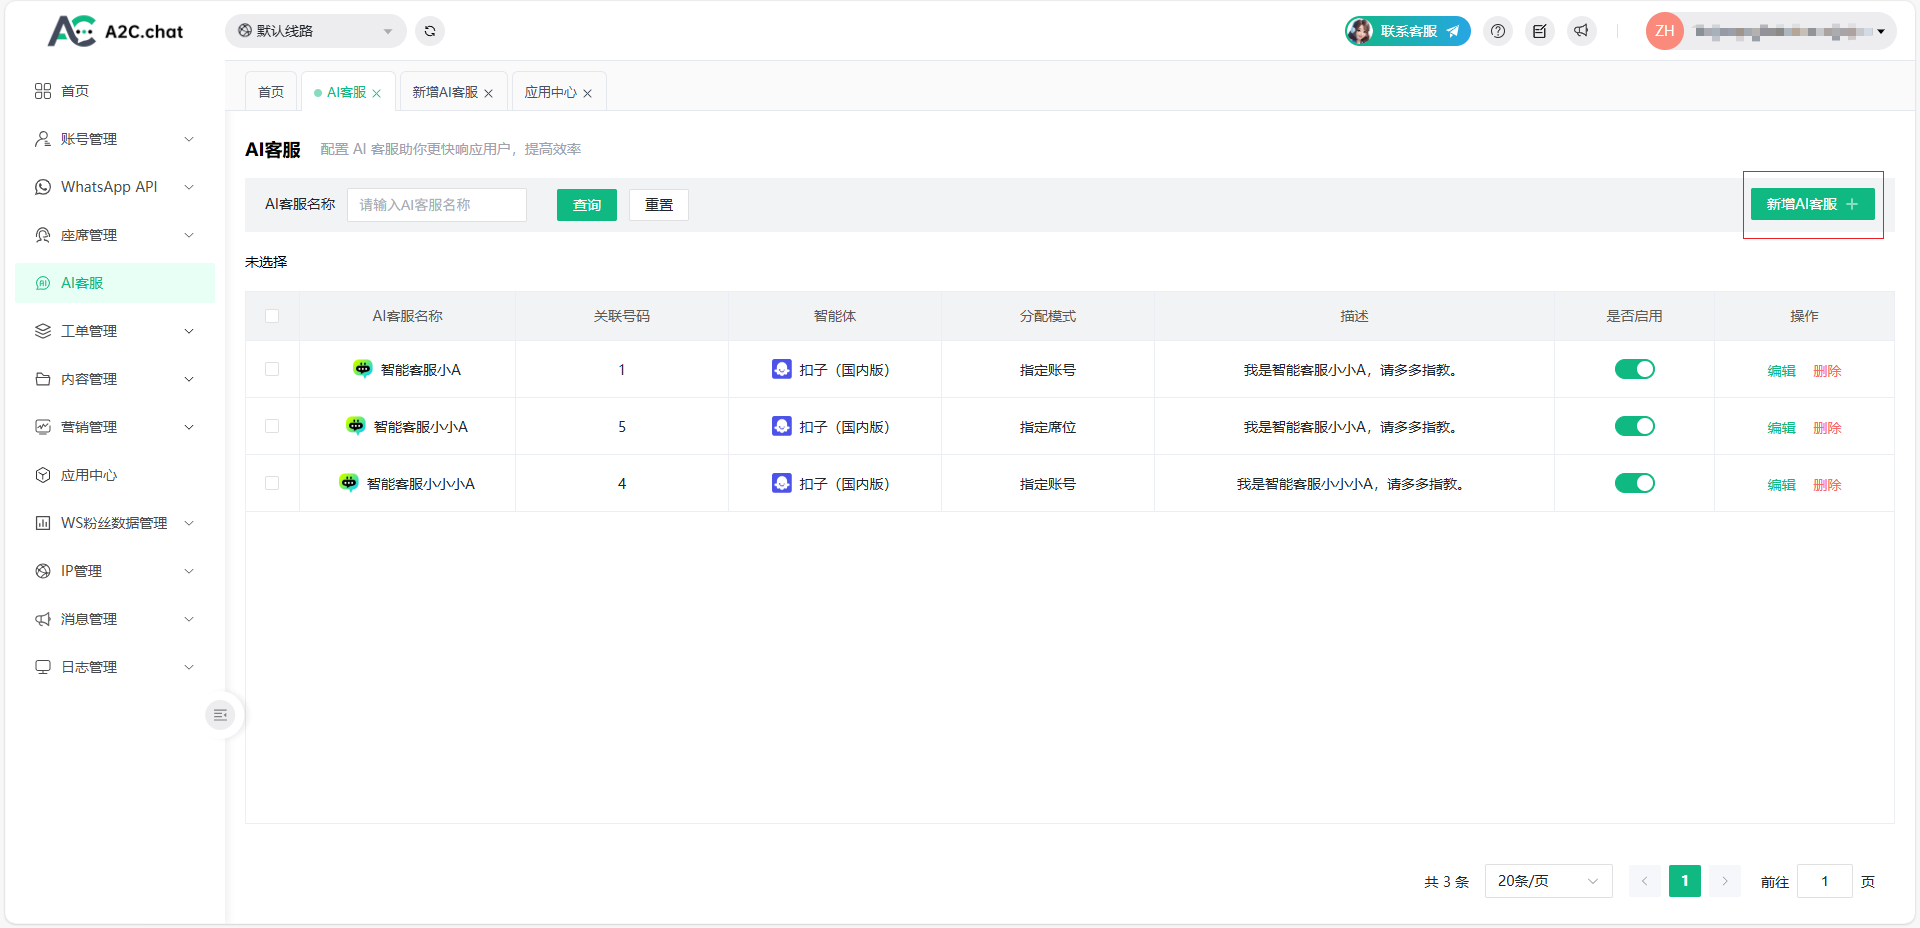Open the help question mark icon
The image size is (1920, 928).
coord(1498,31)
